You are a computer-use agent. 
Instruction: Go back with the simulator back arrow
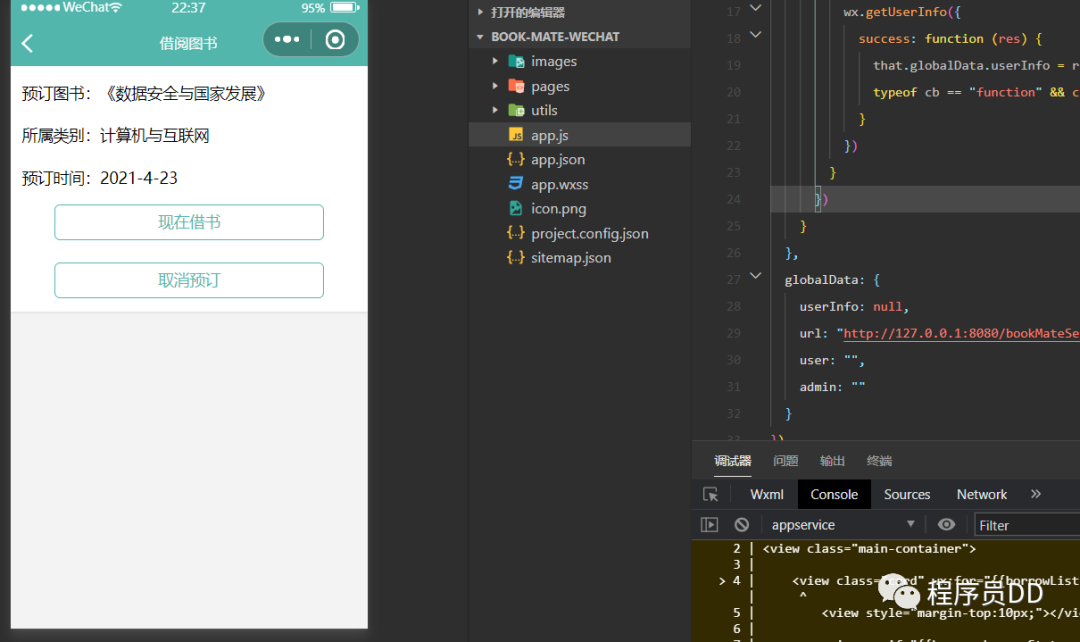(x=28, y=43)
